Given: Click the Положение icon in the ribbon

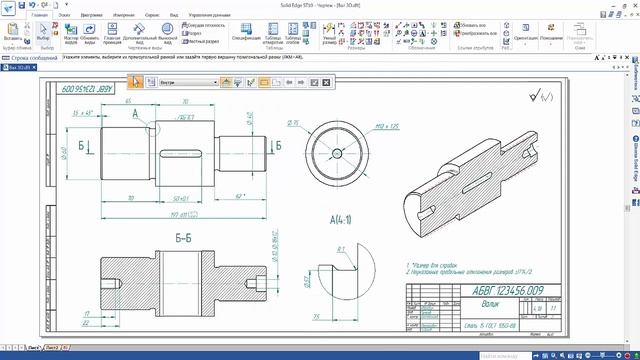Looking at the screenshot, I should [551, 28].
